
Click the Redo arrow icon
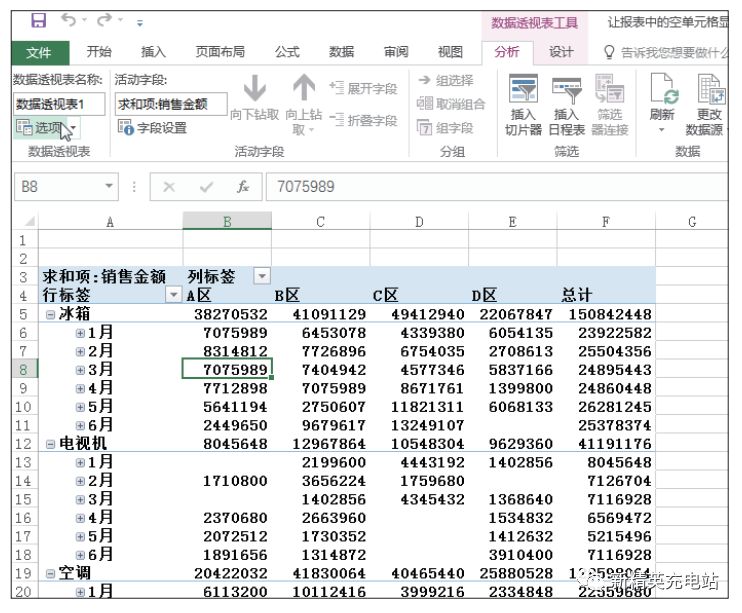coord(105,20)
